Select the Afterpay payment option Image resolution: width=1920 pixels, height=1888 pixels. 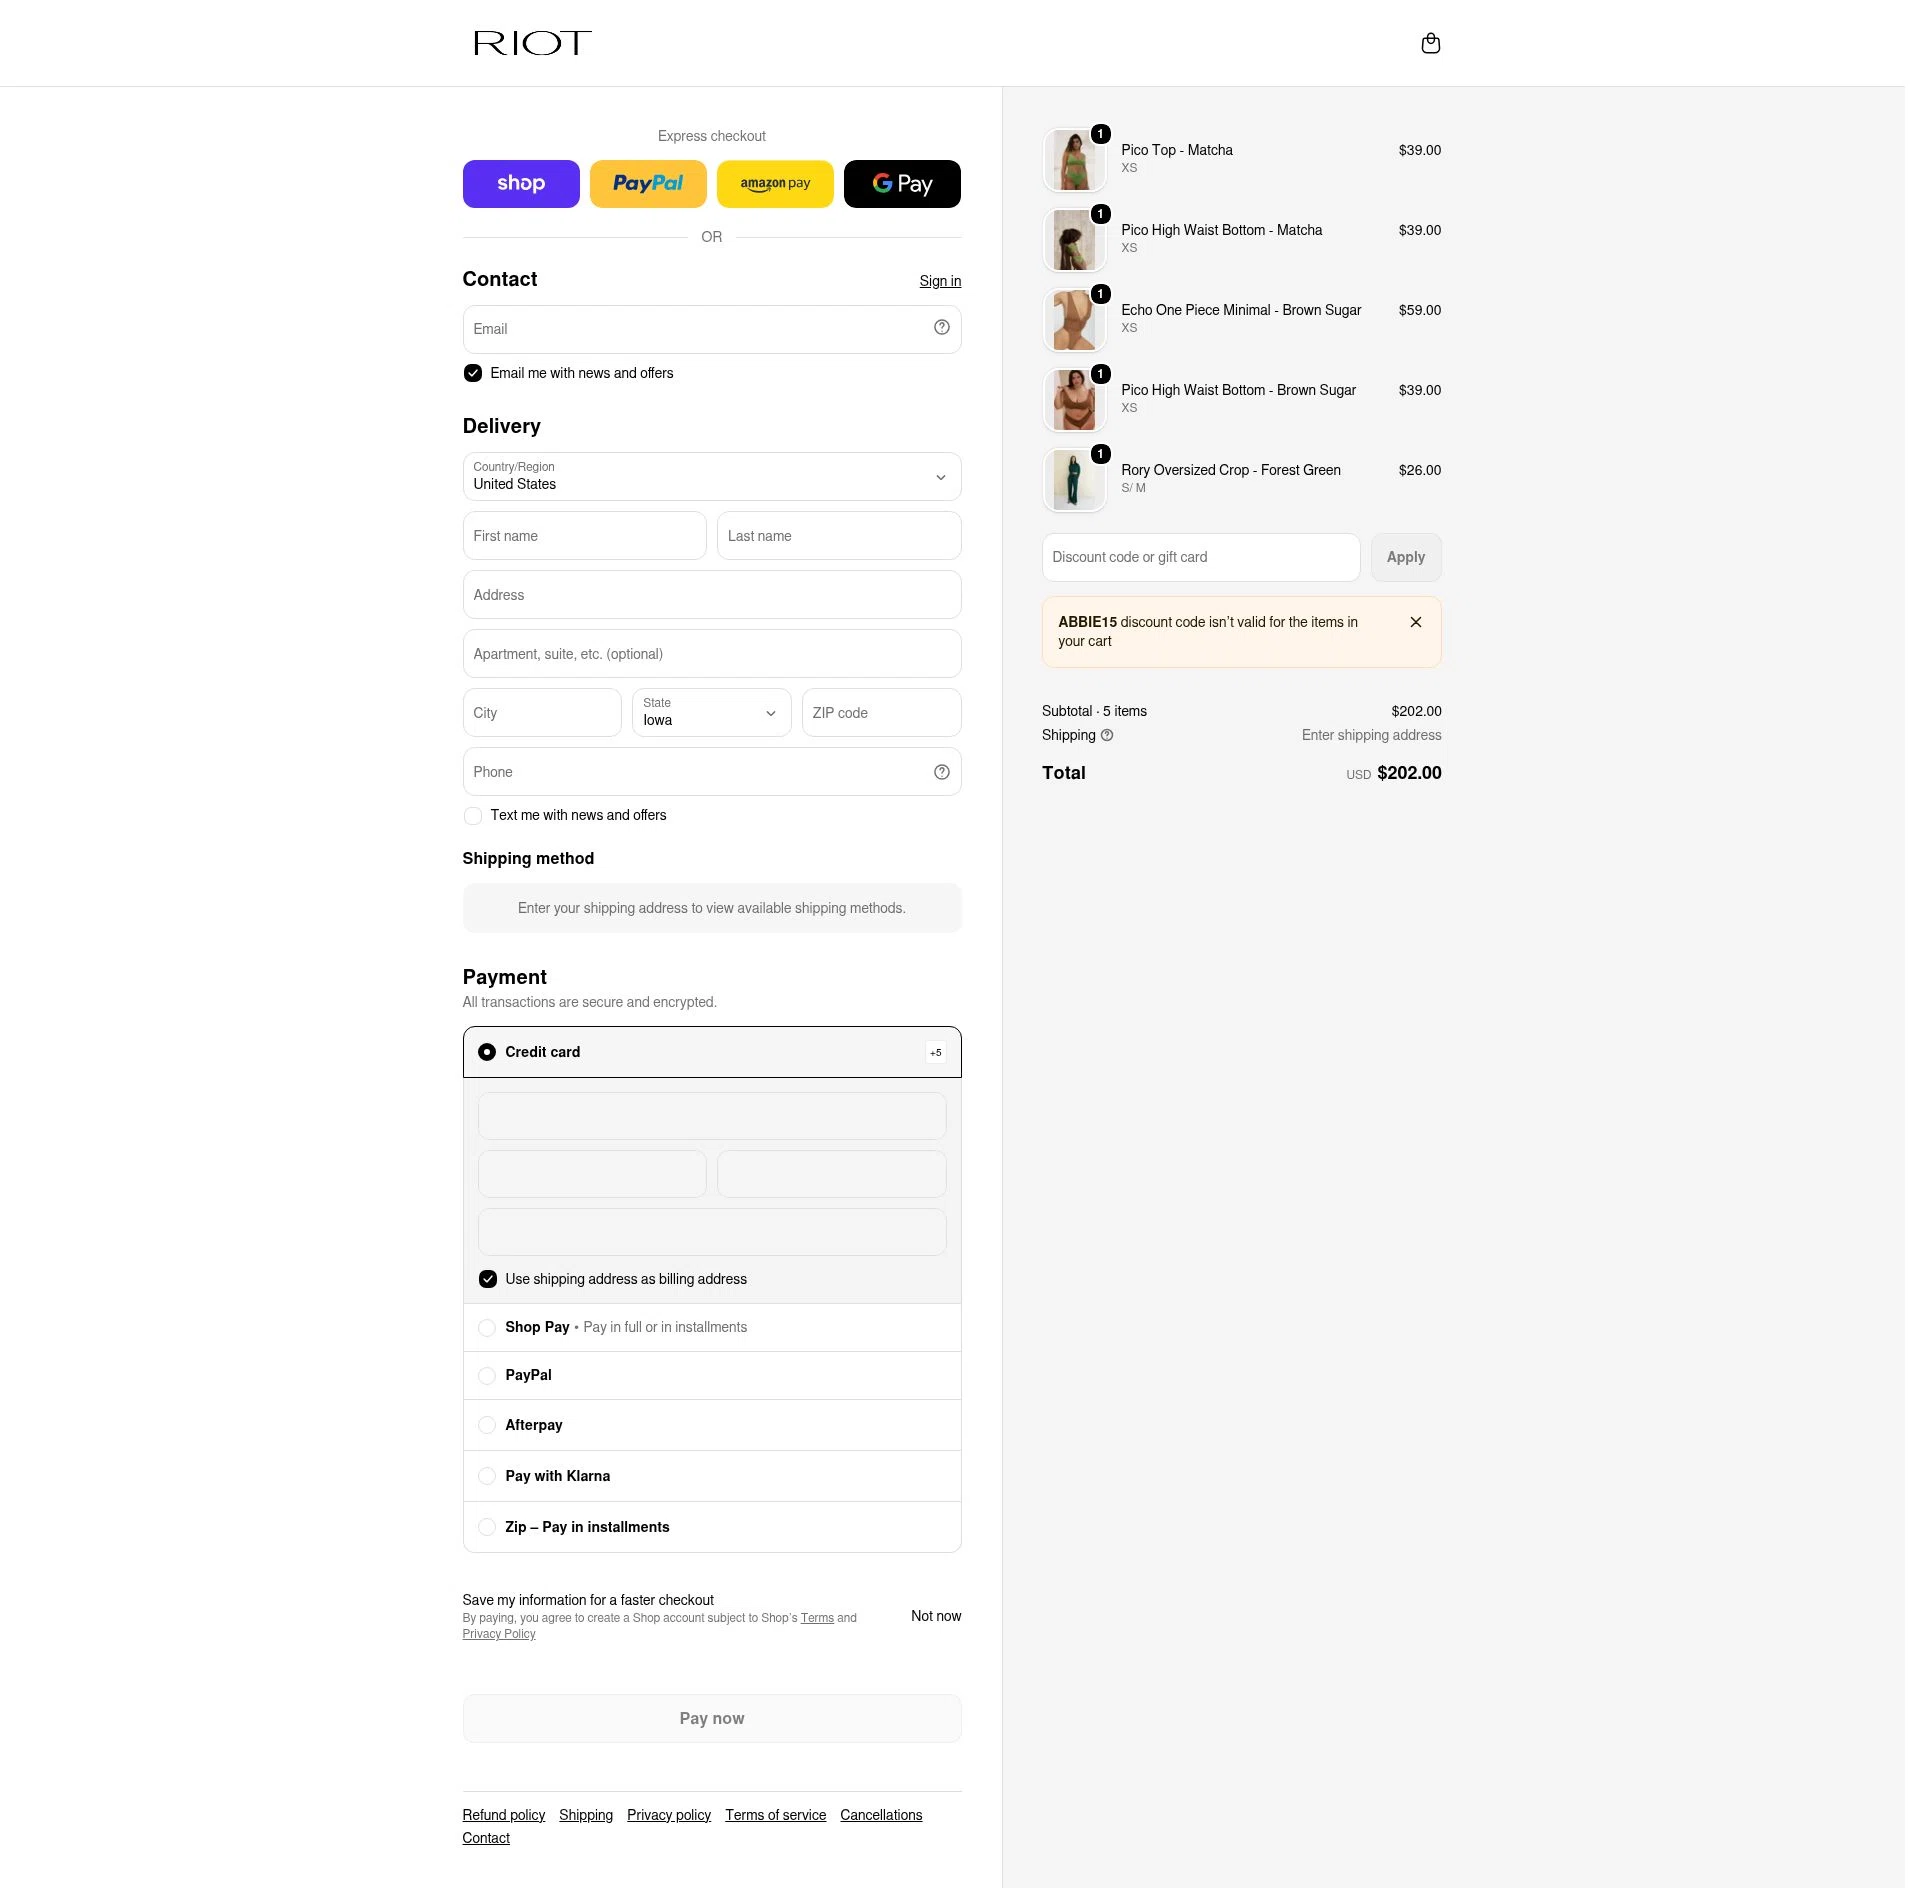click(x=712, y=1425)
